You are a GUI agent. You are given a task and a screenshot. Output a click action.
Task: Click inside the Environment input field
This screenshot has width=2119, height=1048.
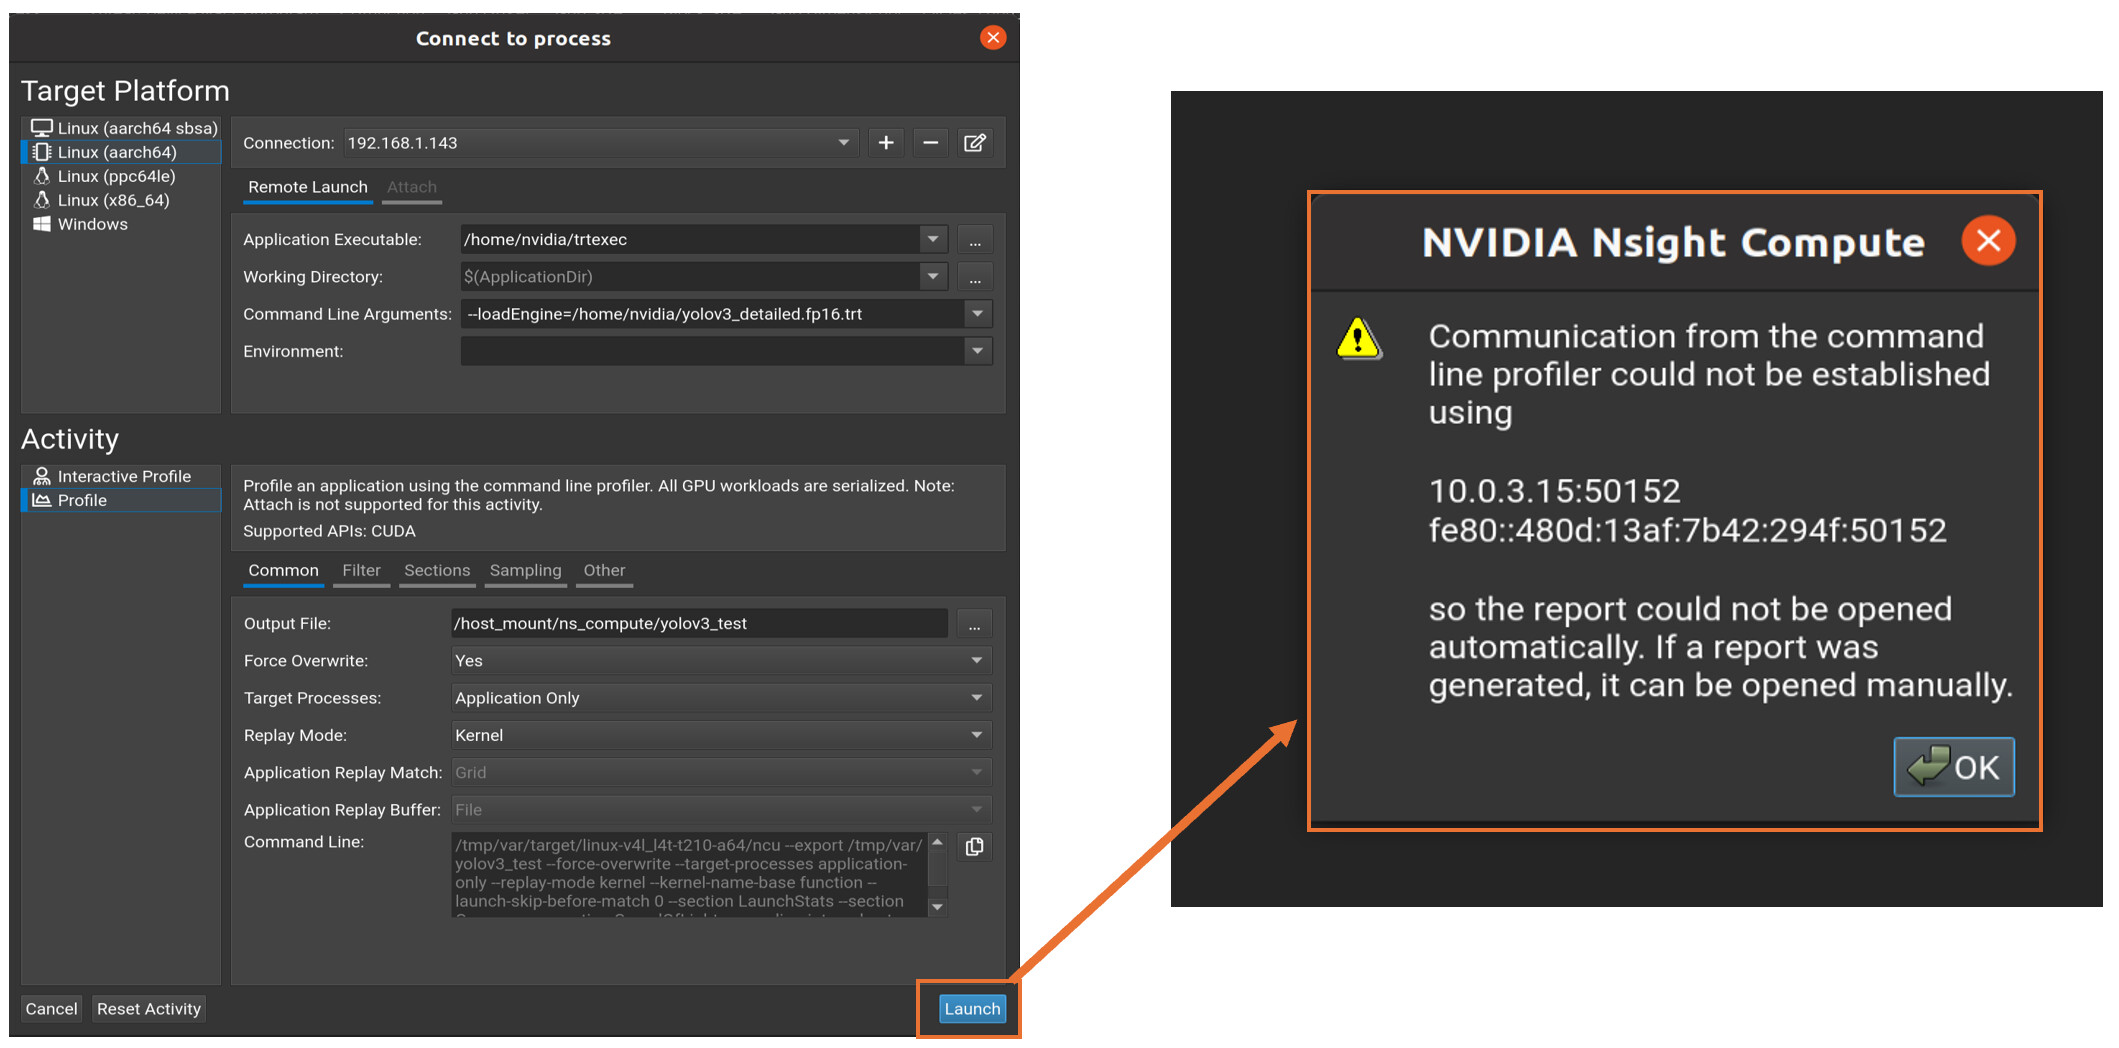coord(700,351)
